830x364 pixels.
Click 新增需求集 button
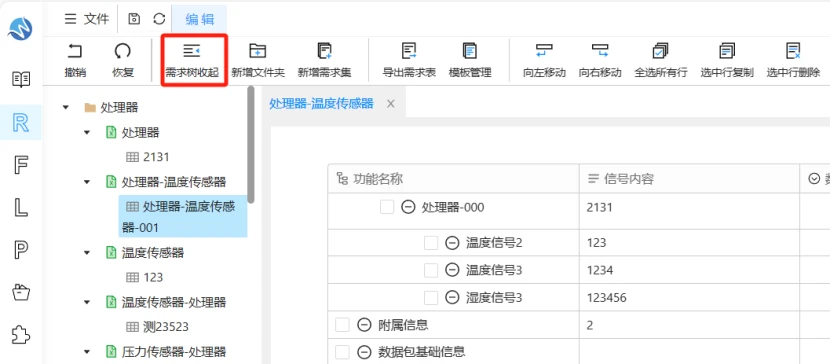click(x=324, y=61)
